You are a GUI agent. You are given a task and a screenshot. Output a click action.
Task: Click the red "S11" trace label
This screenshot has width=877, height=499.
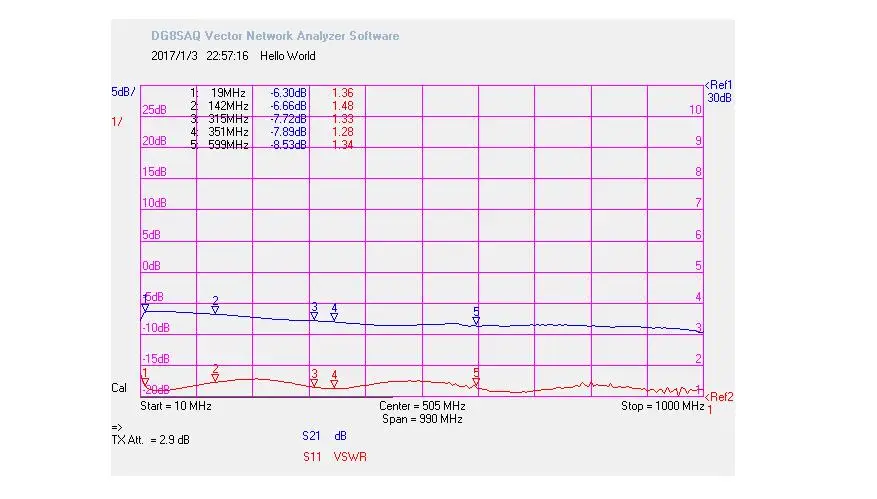click(x=312, y=457)
